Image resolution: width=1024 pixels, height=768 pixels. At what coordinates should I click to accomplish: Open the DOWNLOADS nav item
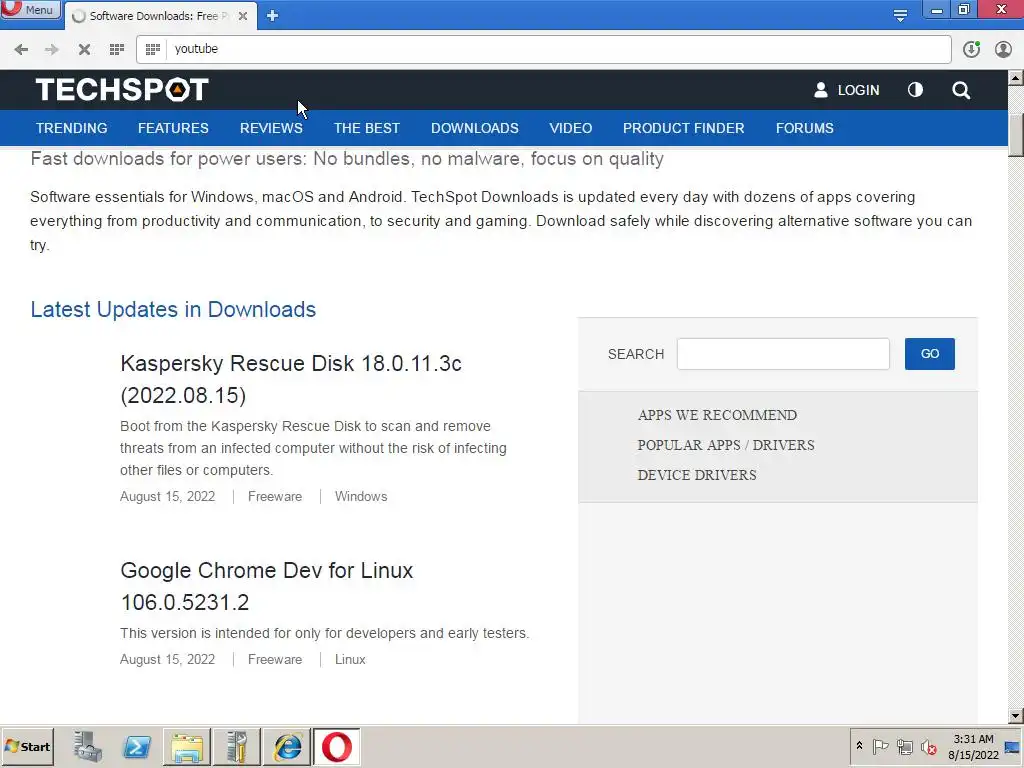(475, 128)
